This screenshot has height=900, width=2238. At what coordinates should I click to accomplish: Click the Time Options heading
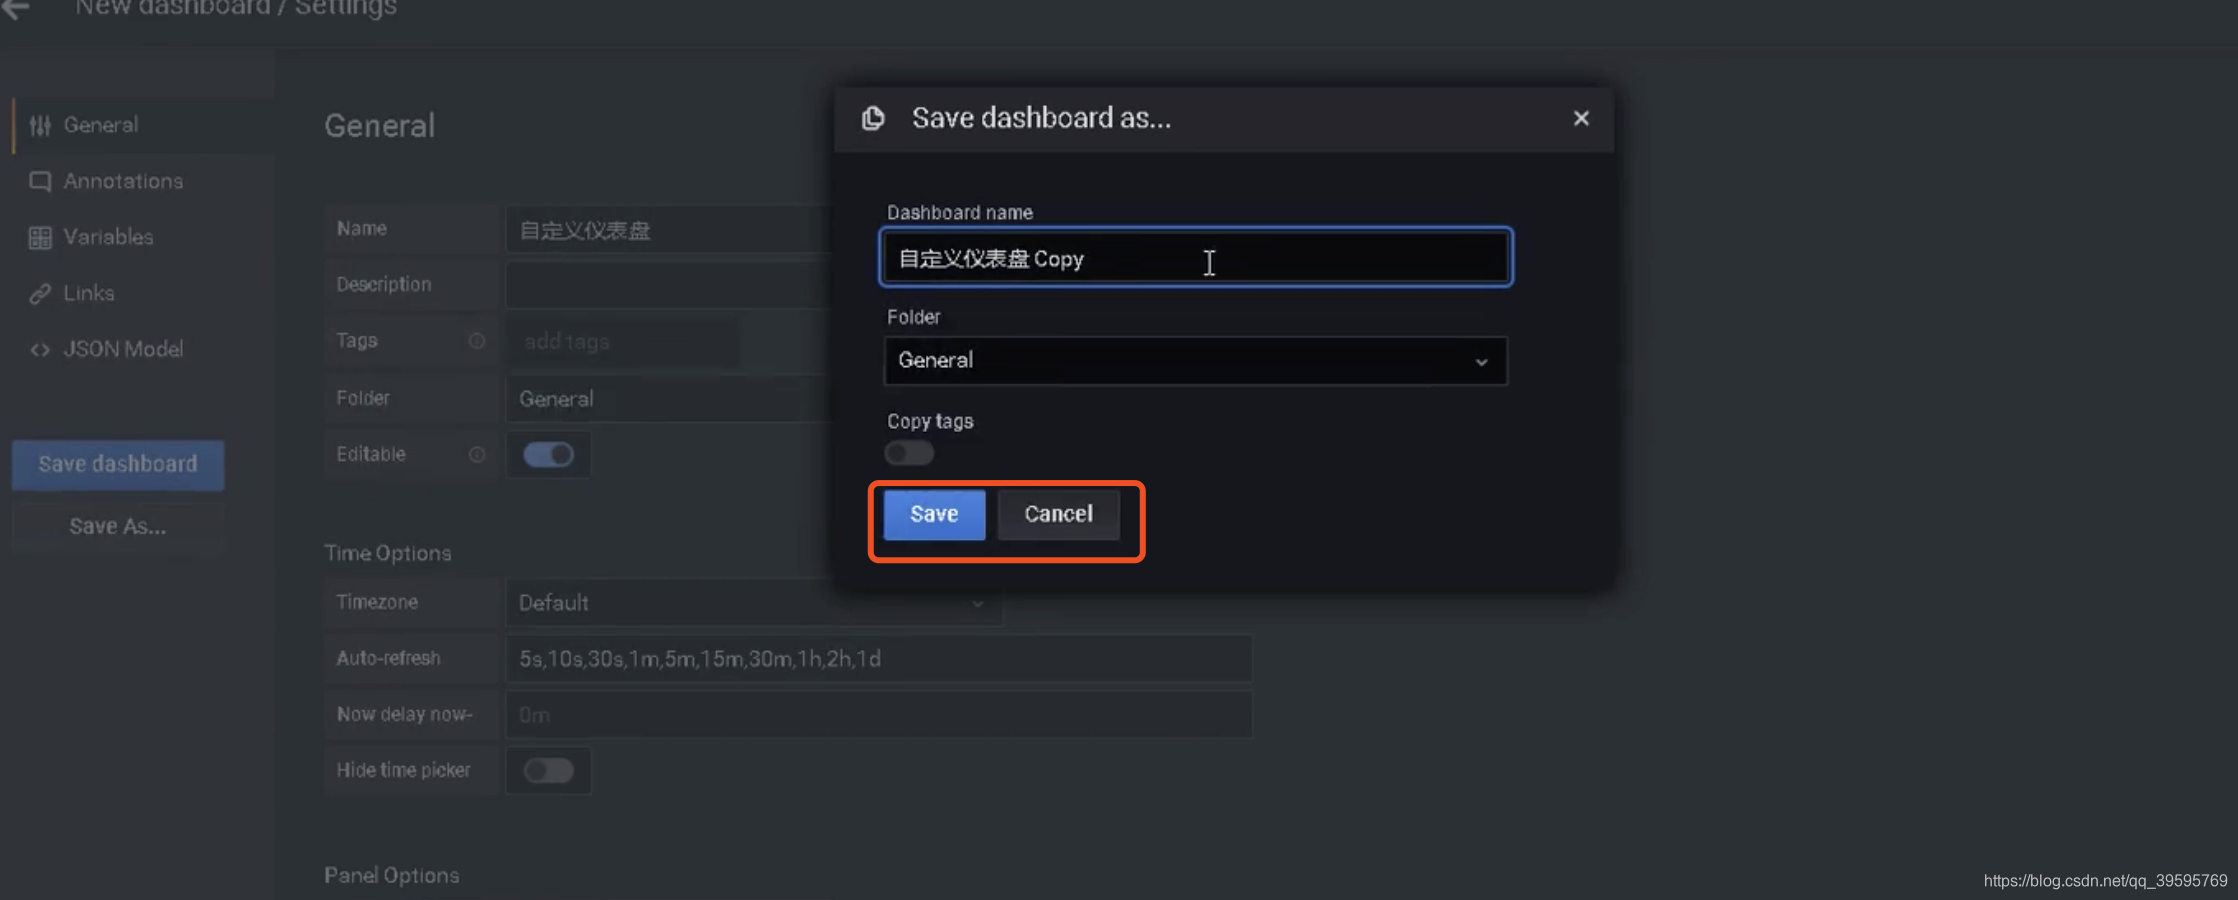(x=388, y=553)
